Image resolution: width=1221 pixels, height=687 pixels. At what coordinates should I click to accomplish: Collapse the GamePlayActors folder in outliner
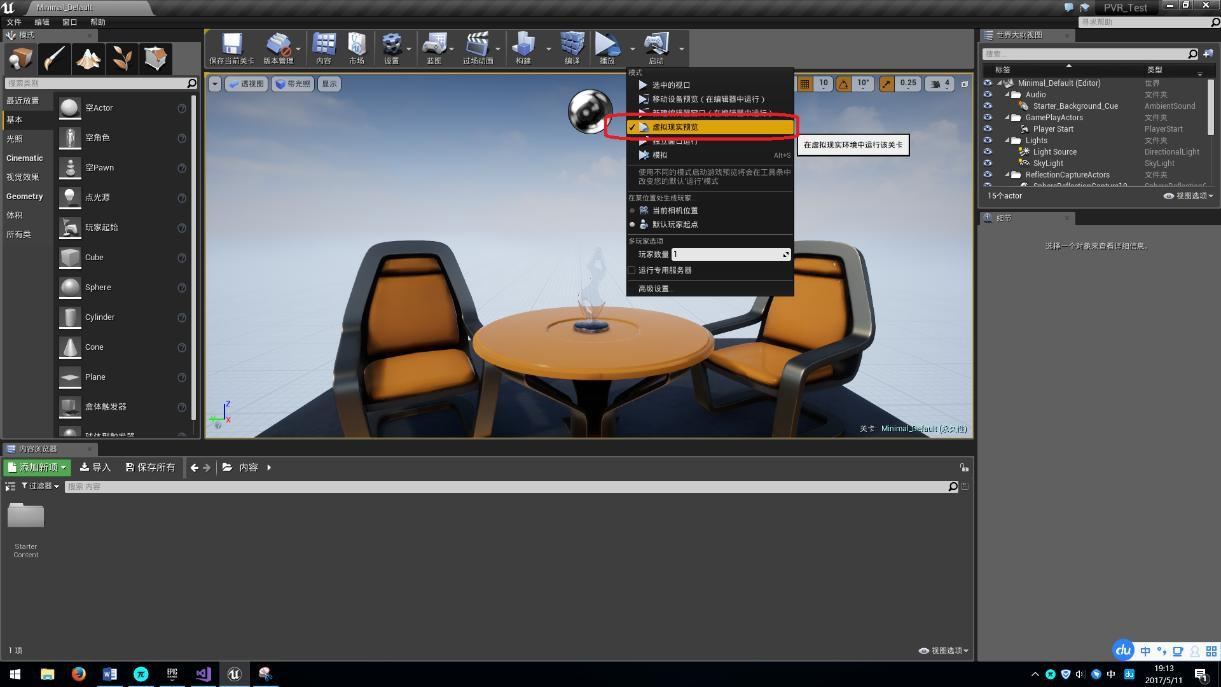click(1008, 118)
